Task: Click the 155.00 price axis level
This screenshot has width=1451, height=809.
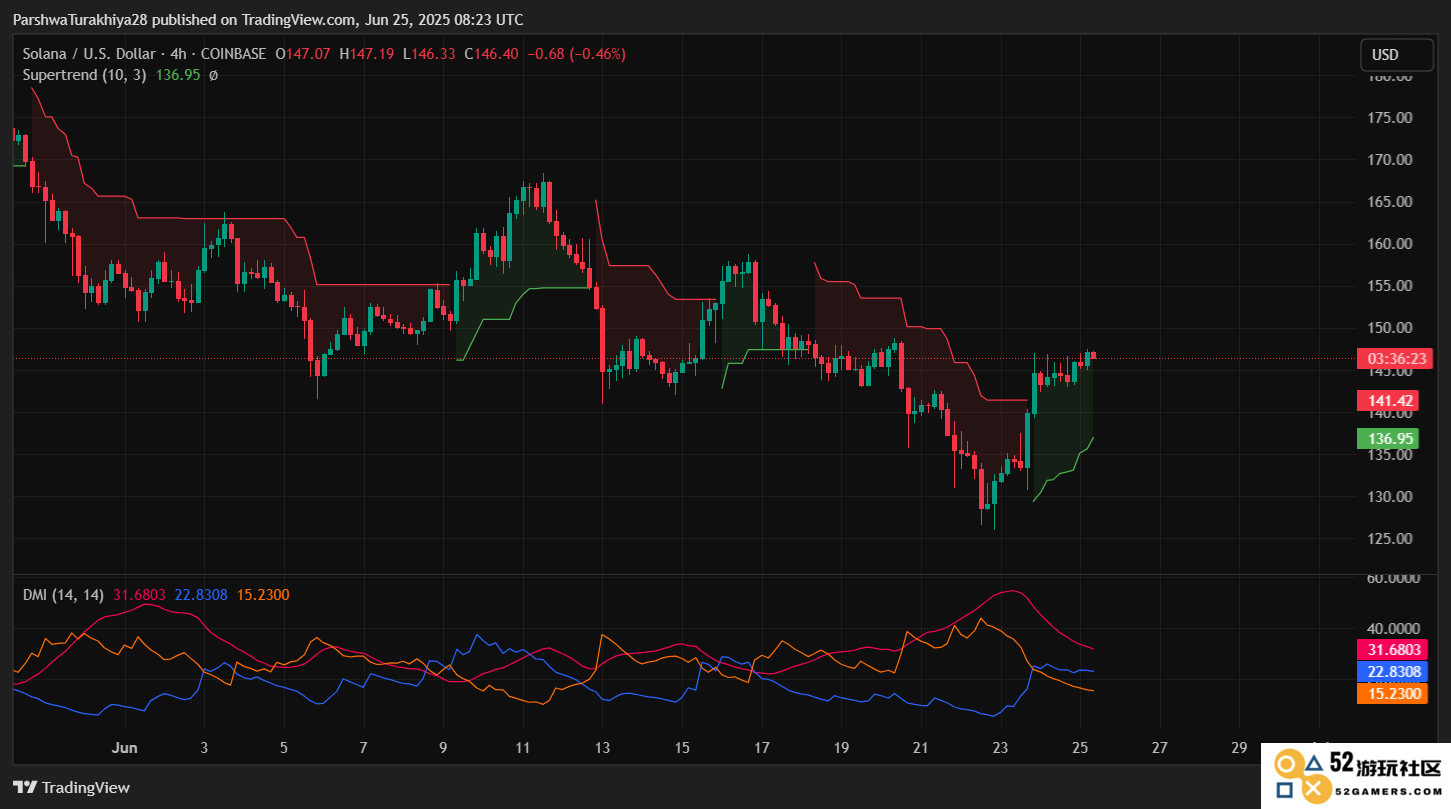Action: tap(1390, 285)
